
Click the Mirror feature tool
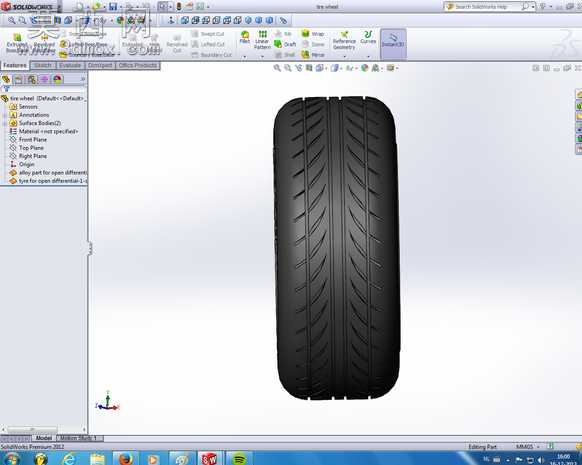[313, 55]
